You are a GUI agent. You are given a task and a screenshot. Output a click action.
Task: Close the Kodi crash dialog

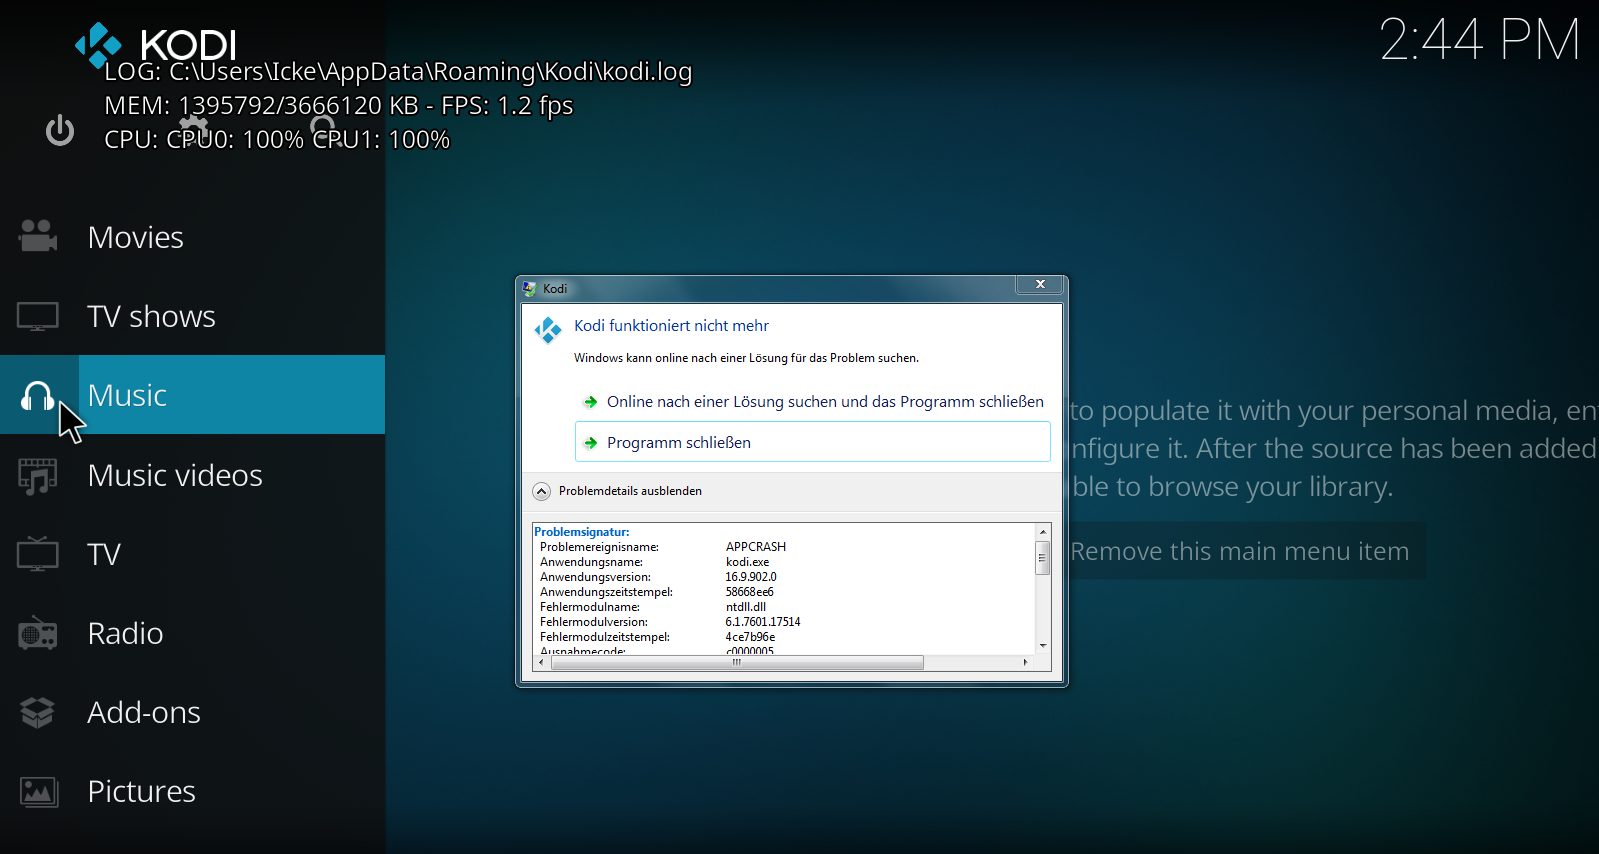pyautogui.click(x=1040, y=285)
